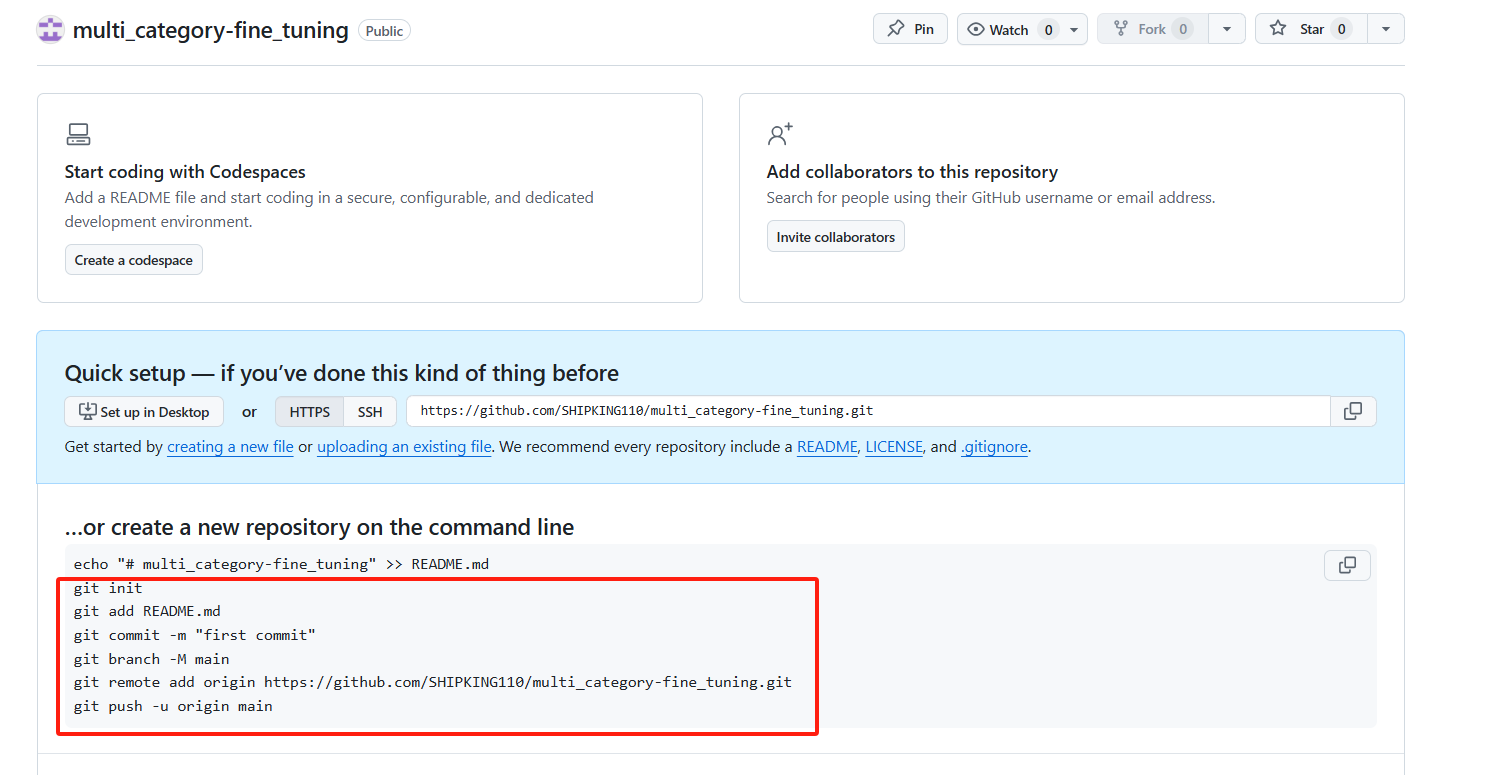This screenshot has height=775, width=1501.
Task: Open the uploading an existing file link
Action: point(404,447)
